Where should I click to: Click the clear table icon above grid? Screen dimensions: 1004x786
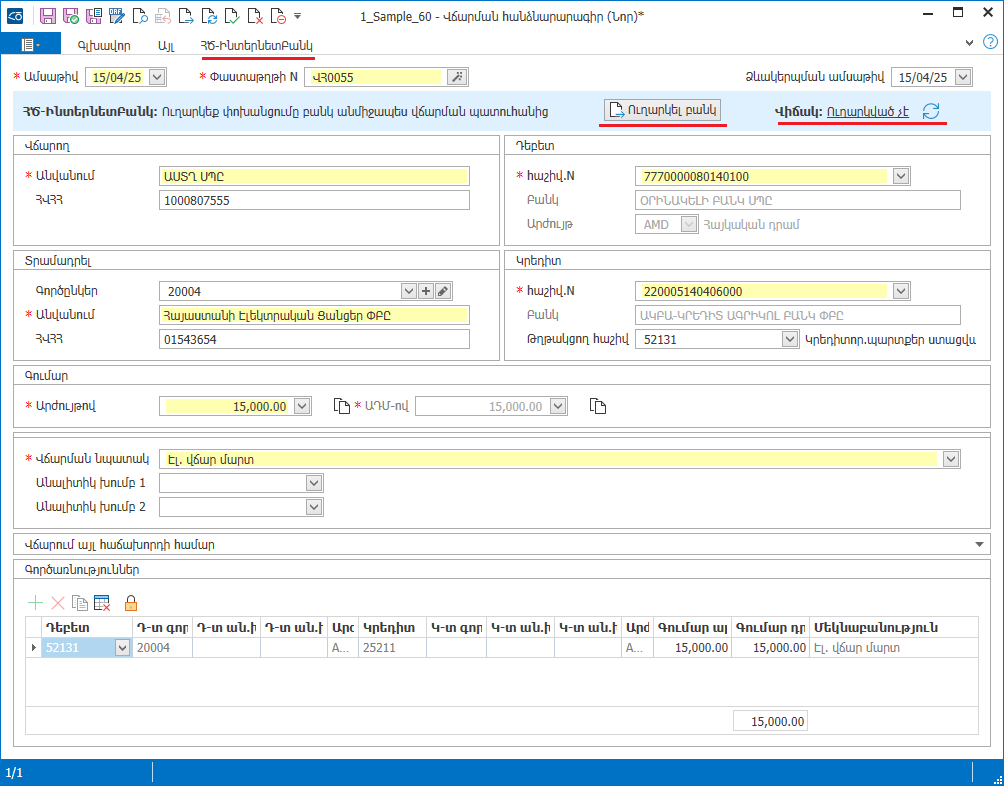102,603
